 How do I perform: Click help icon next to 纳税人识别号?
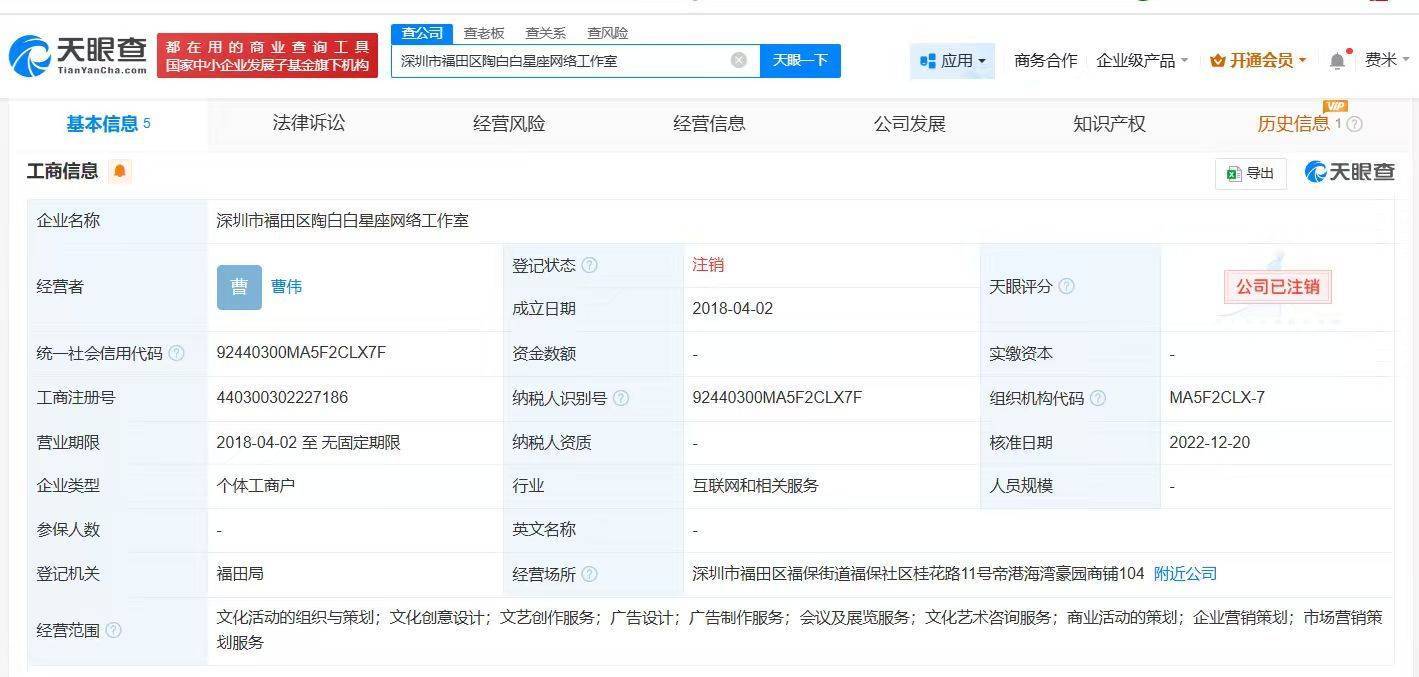(x=621, y=398)
